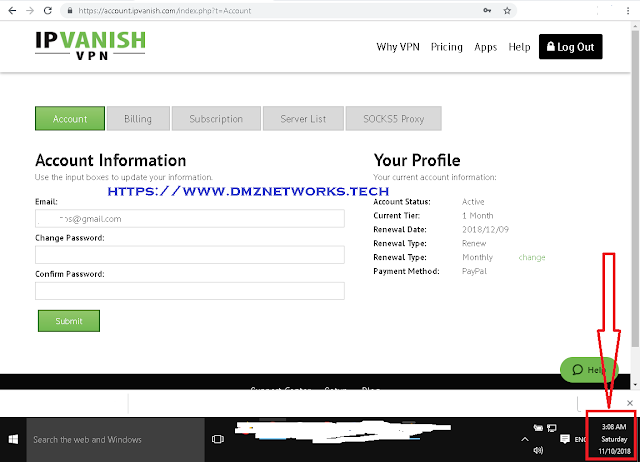Click the Renewal Date value 2018/12/09

tap(485, 229)
